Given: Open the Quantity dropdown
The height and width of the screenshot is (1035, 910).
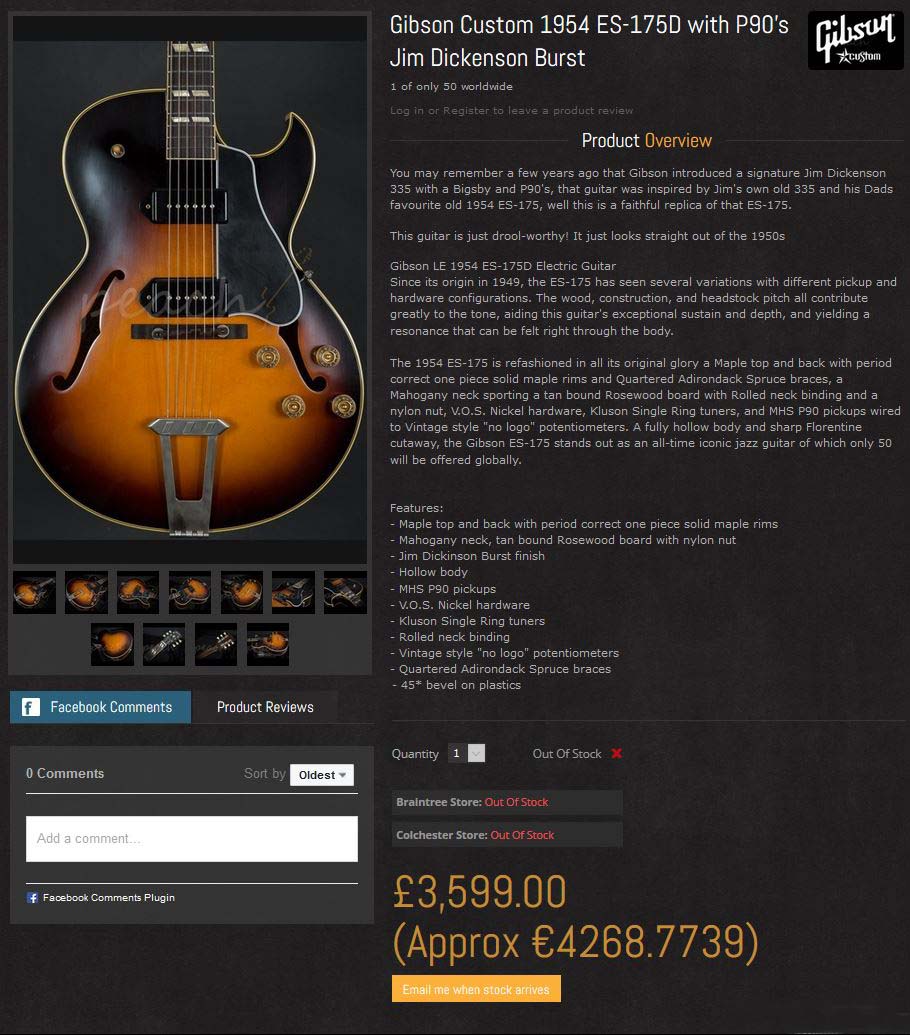Looking at the screenshot, I should pyautogui.click(x=467, y=753).
